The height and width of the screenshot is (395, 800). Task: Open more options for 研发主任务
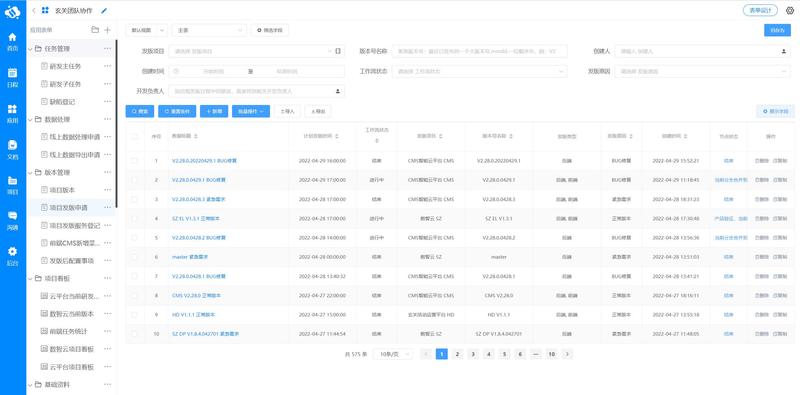(107, 66)
